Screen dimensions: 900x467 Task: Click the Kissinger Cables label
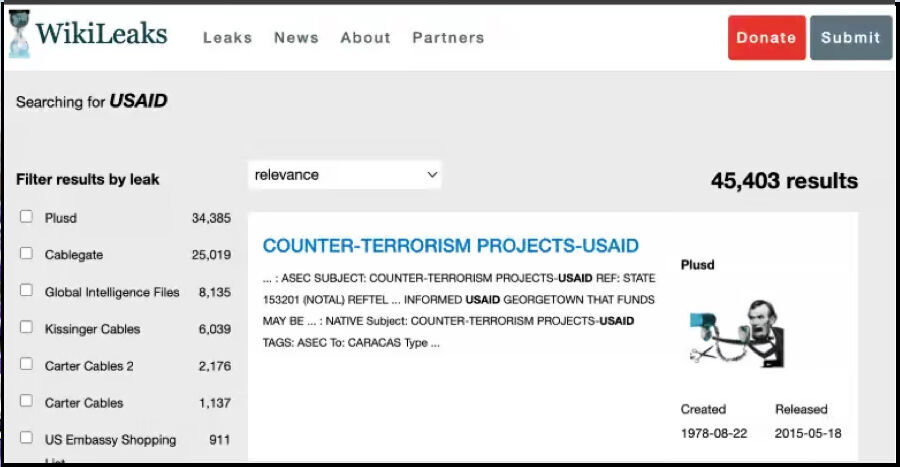point(92,329)
